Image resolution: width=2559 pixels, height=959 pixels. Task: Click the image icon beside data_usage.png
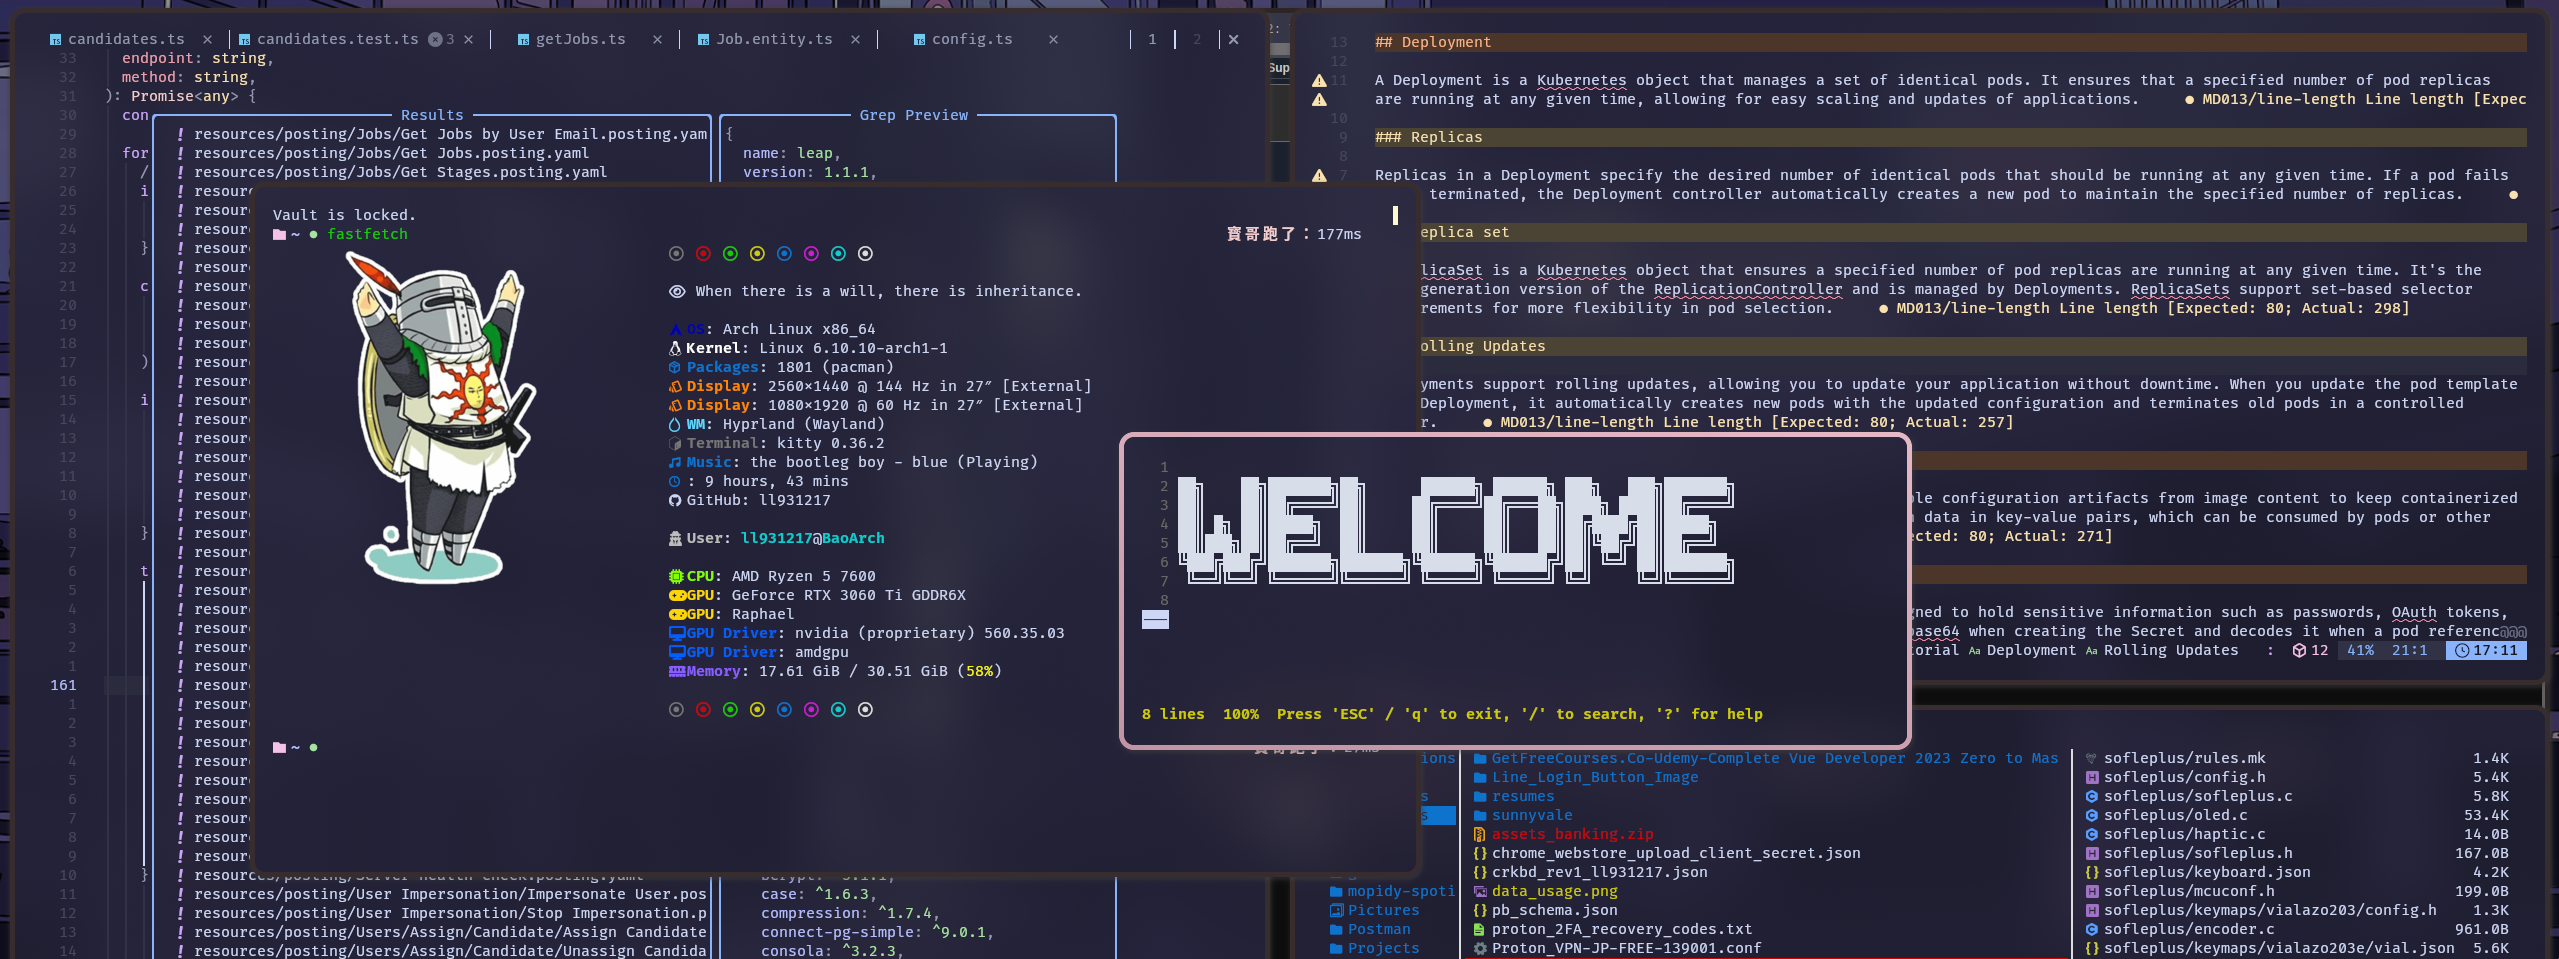coord(1479,891)
